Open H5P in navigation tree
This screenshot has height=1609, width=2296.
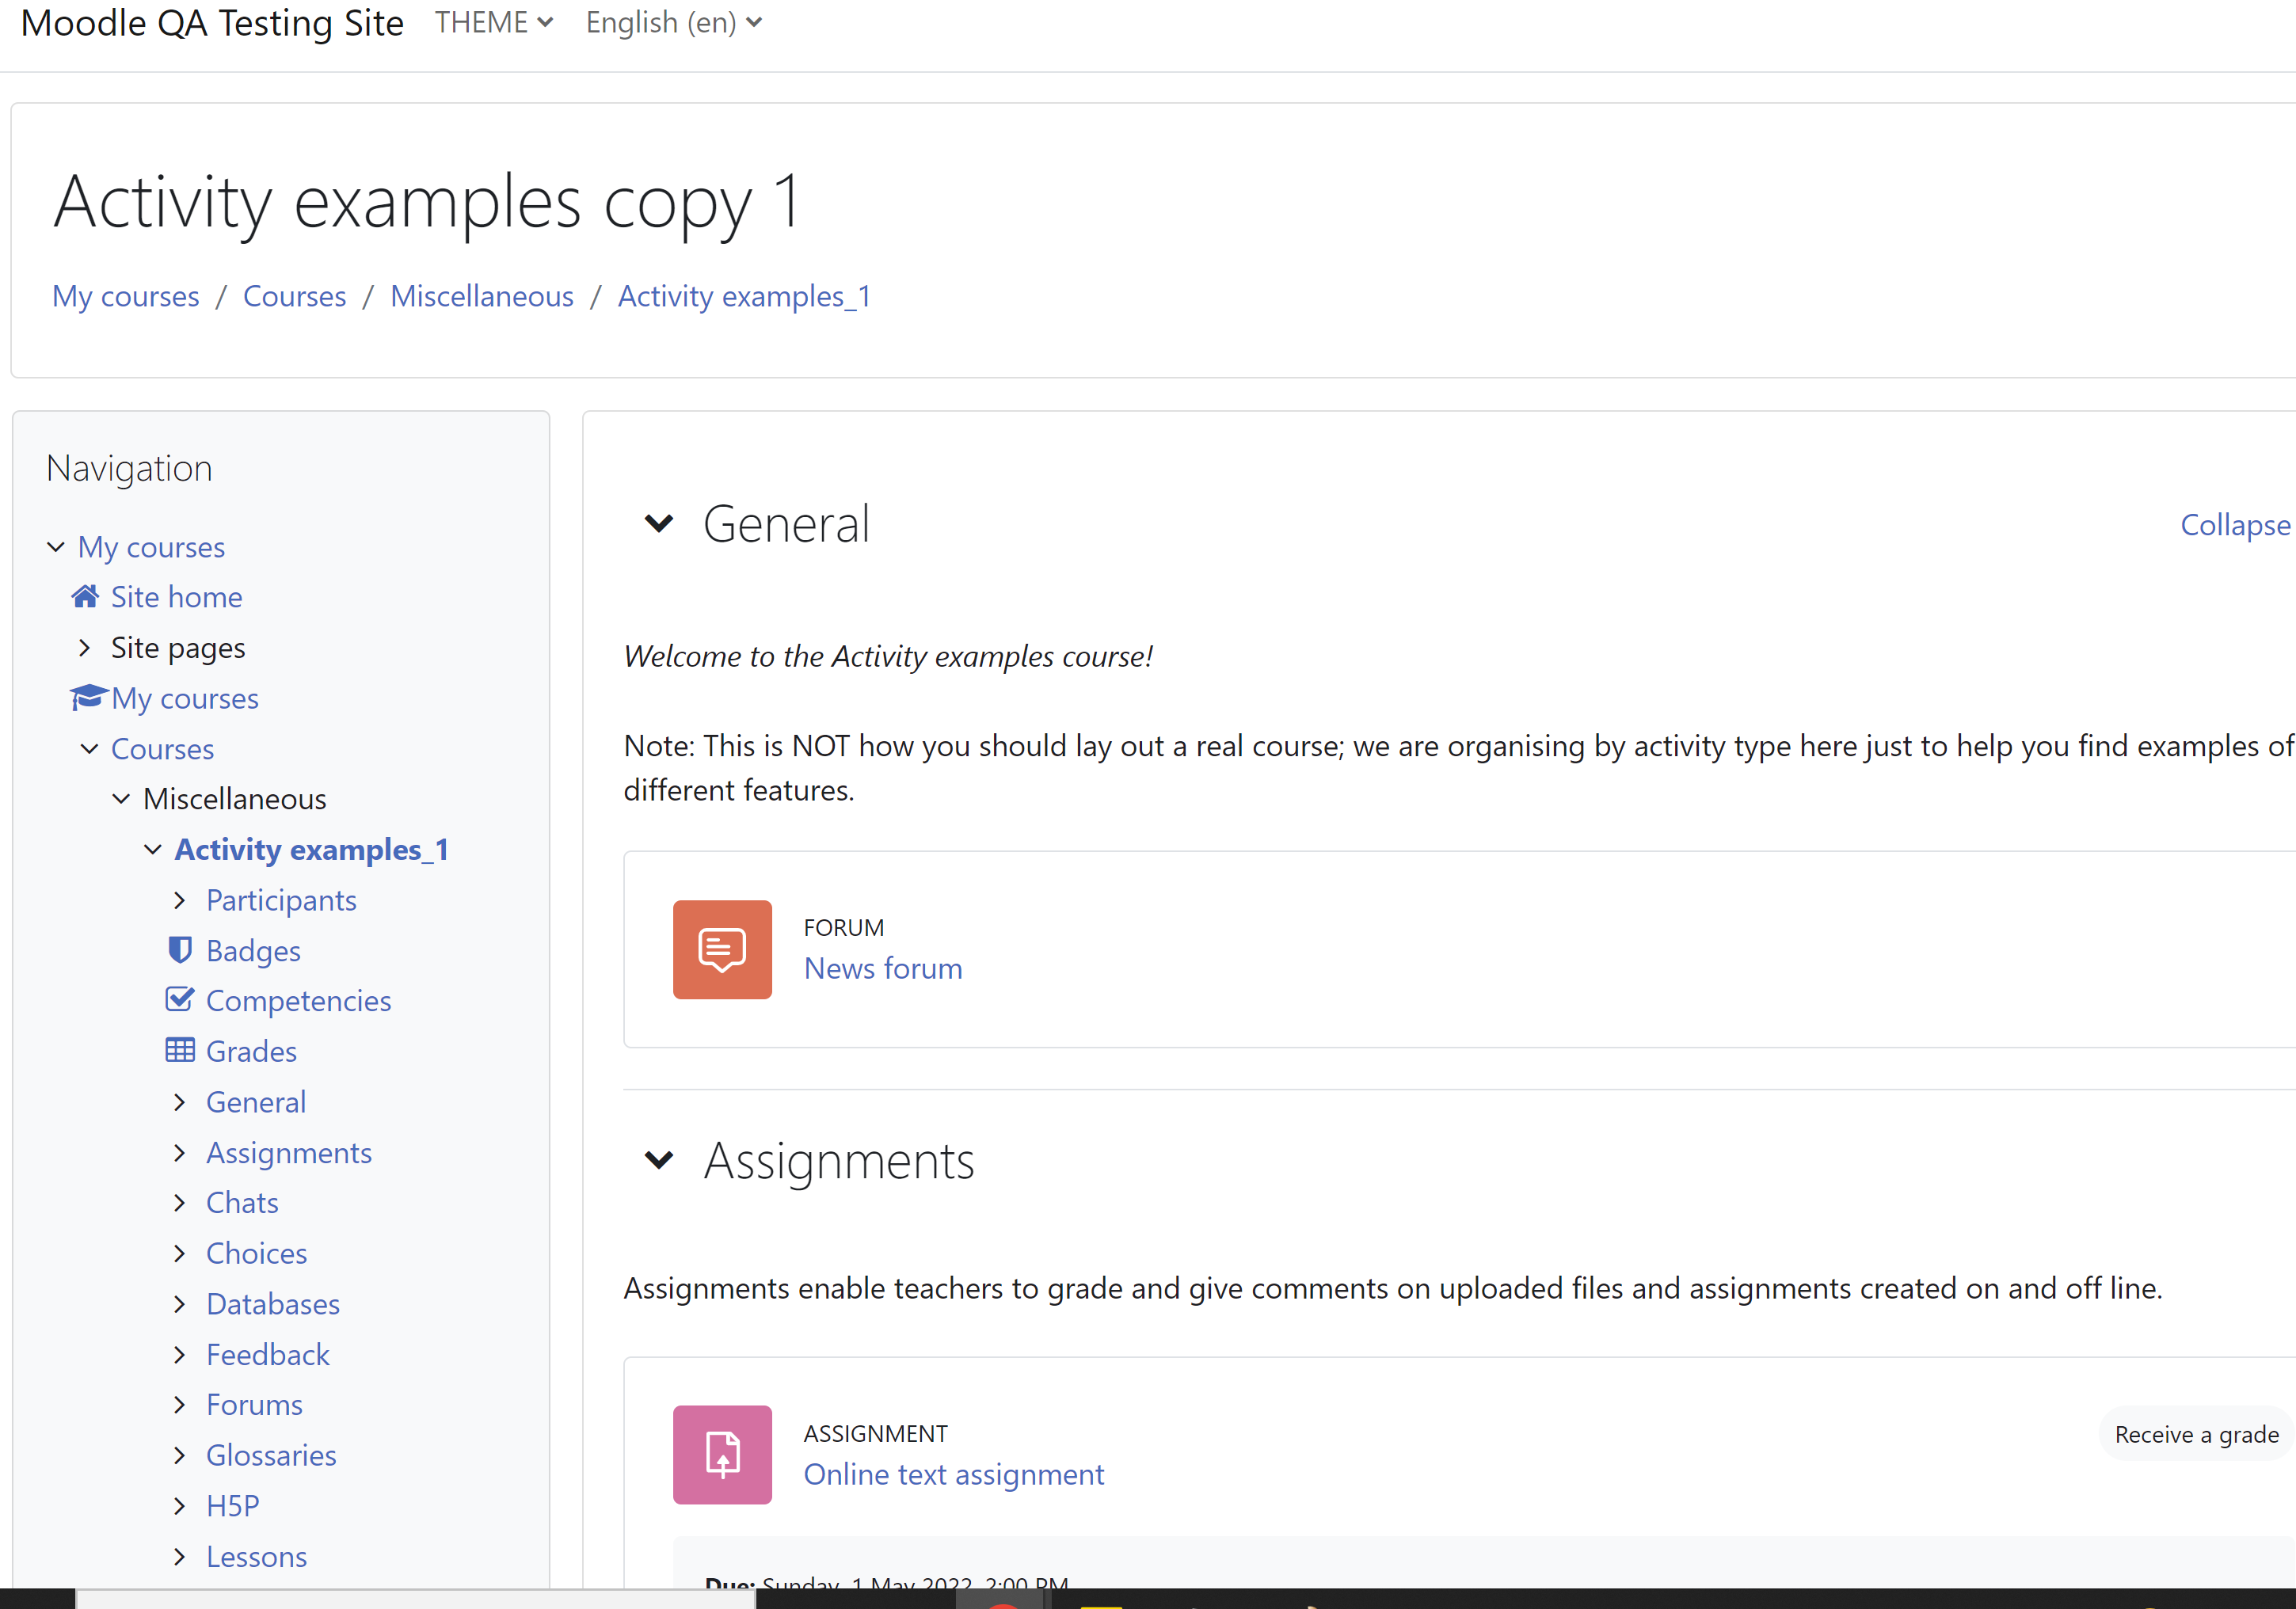coord(233,1505)
